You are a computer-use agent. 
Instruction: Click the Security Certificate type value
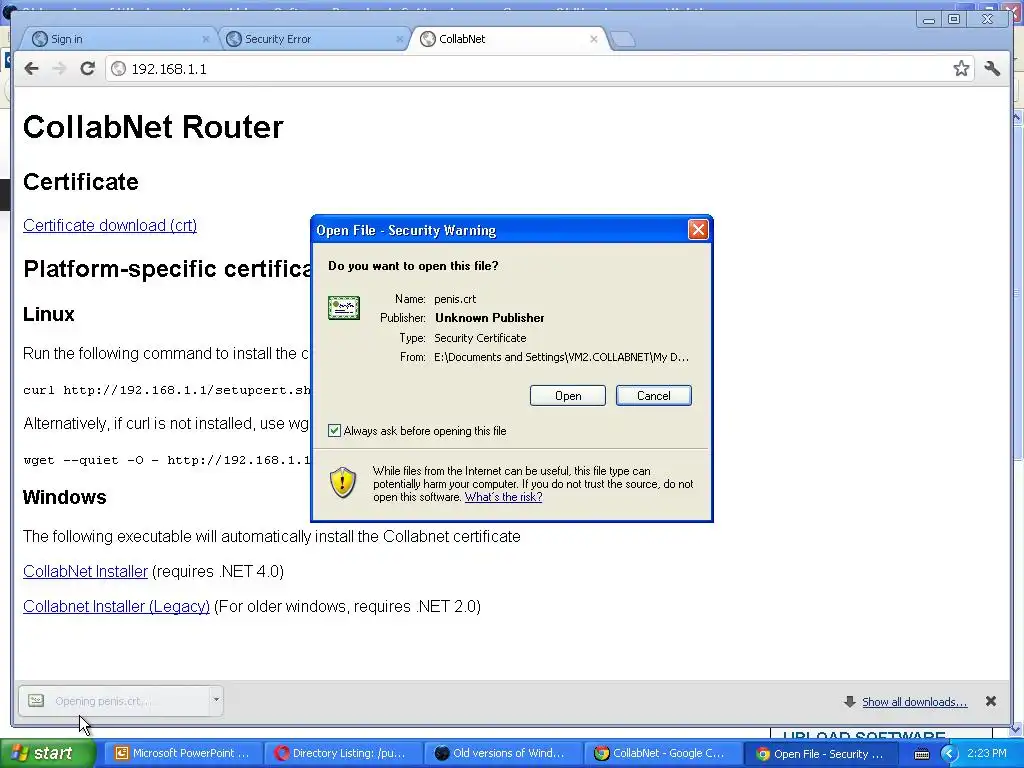click(x=480, y=338)
